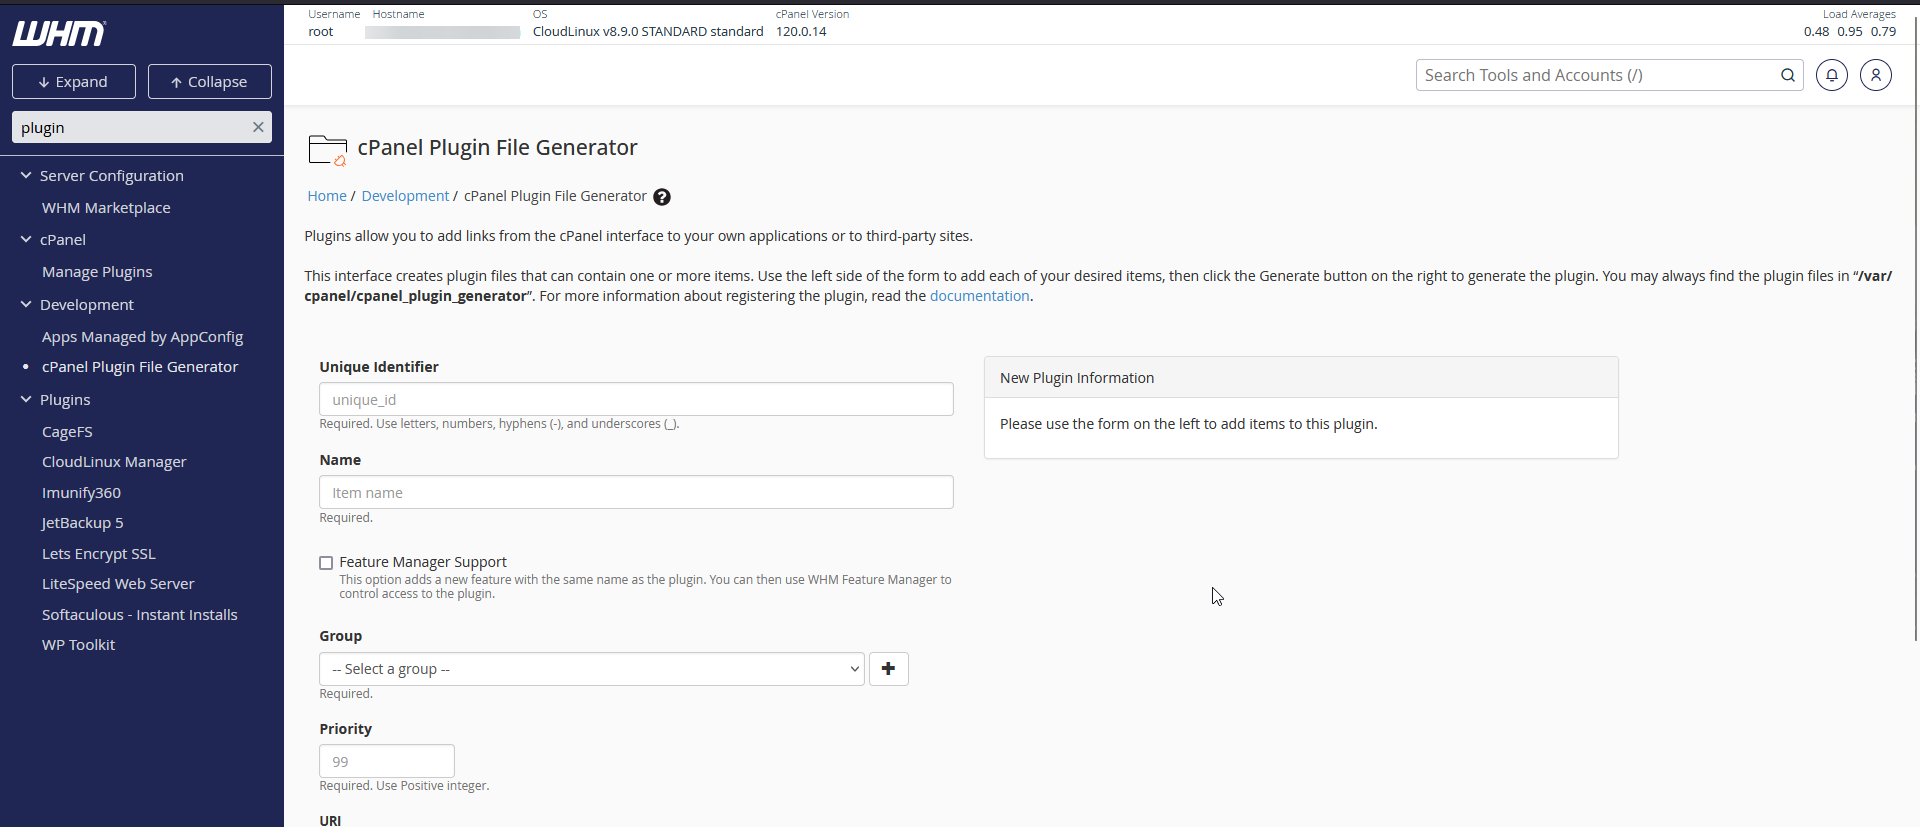Screen dimensions: 1920x827
Task: Collapse all sidebar menu sections
Action: pos(210,82)
